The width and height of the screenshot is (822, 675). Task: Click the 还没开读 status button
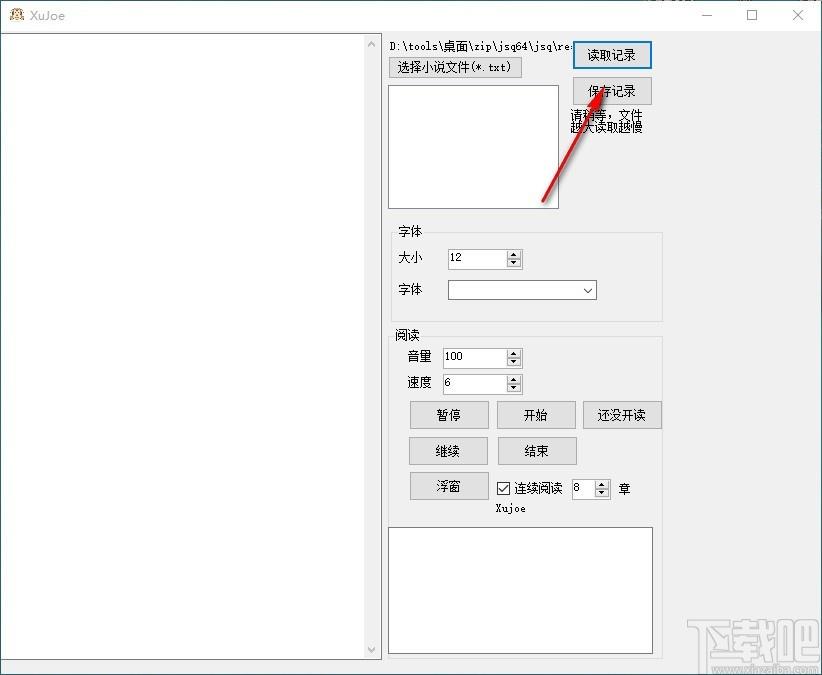coord(622,415)
